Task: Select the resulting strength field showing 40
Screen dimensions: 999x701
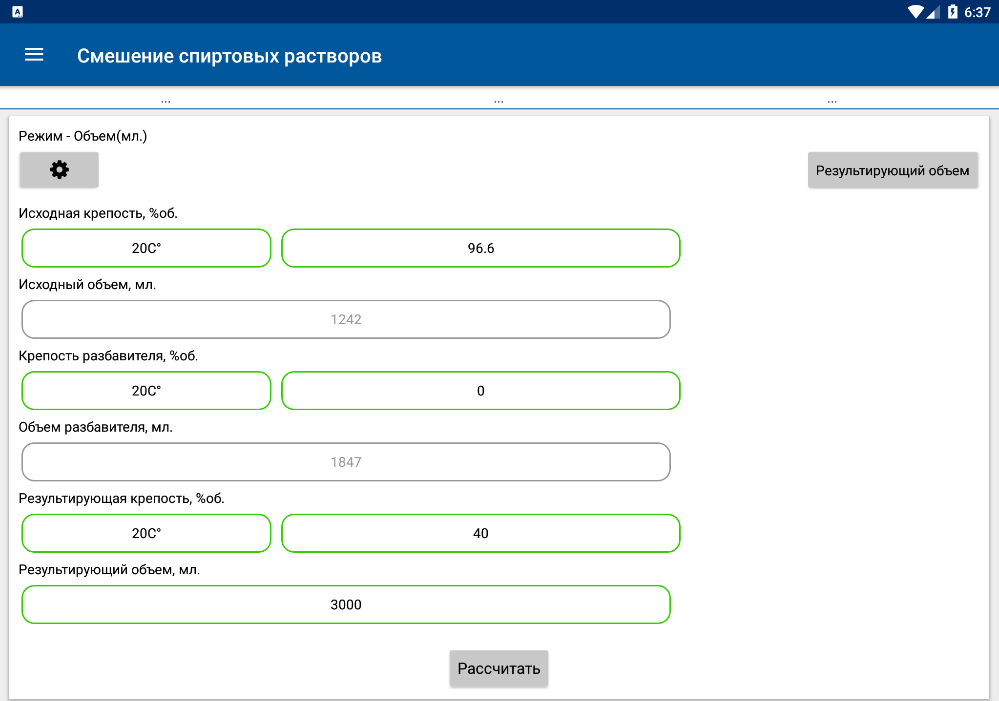Action: (x=481, y=533)
